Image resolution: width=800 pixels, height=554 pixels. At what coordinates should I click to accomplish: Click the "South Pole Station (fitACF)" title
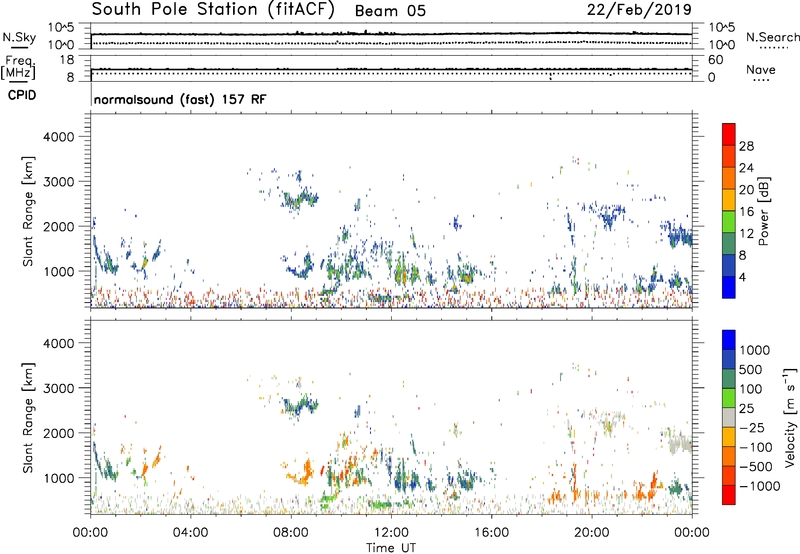[x=213, y=9]
